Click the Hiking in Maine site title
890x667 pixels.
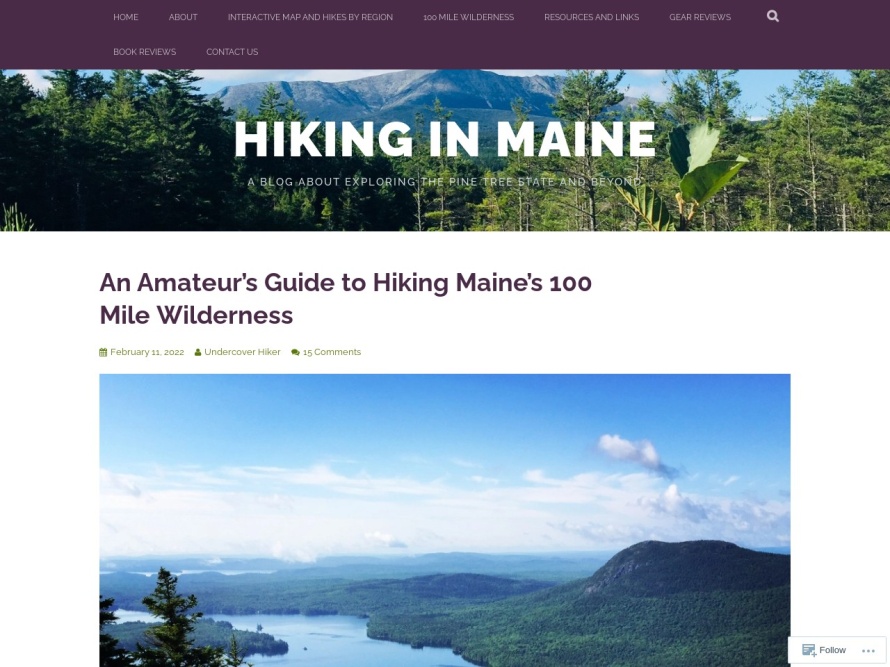click(x=445, y=139)
